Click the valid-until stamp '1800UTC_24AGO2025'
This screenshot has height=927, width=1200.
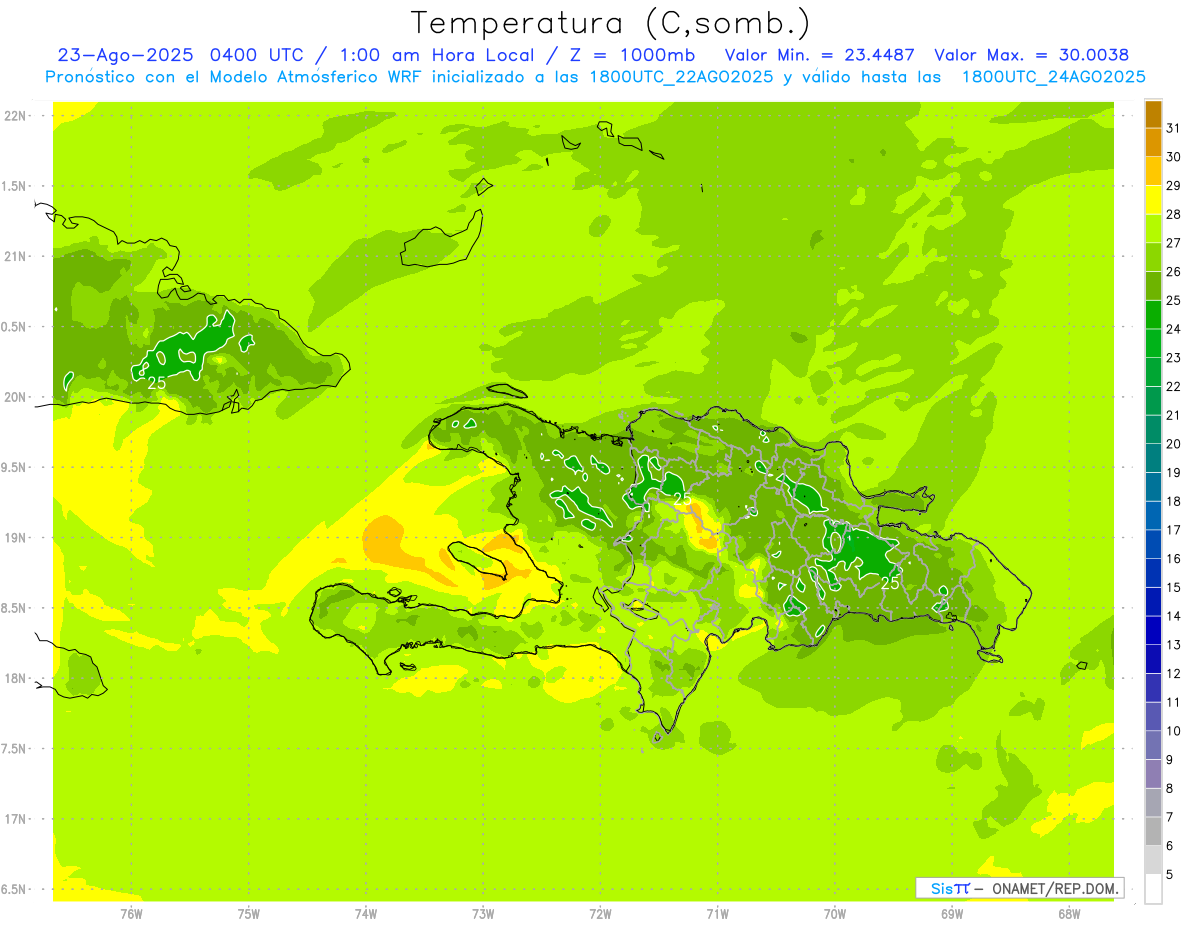1053,77
